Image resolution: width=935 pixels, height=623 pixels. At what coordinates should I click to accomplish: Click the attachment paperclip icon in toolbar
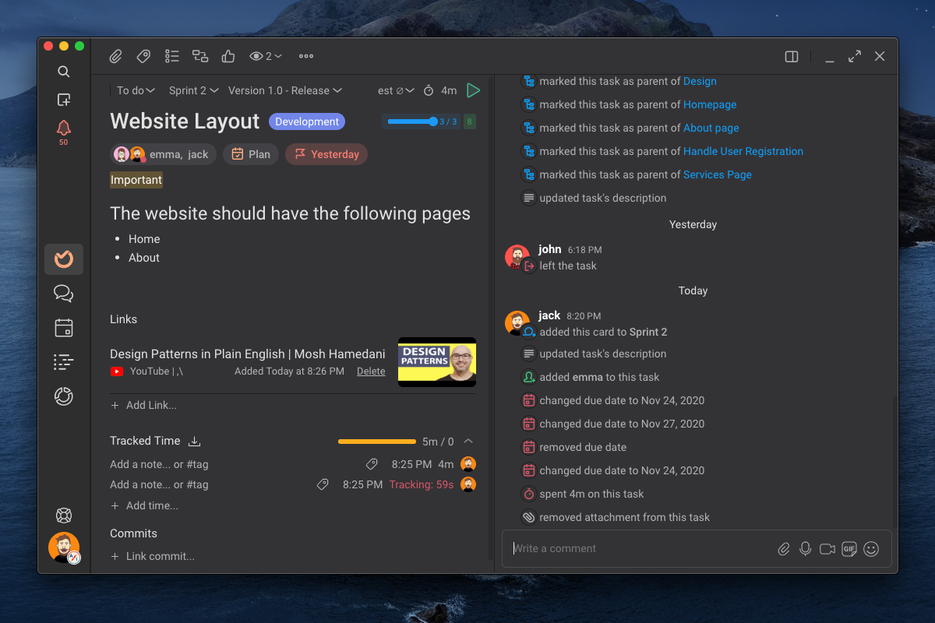point(116,57)
